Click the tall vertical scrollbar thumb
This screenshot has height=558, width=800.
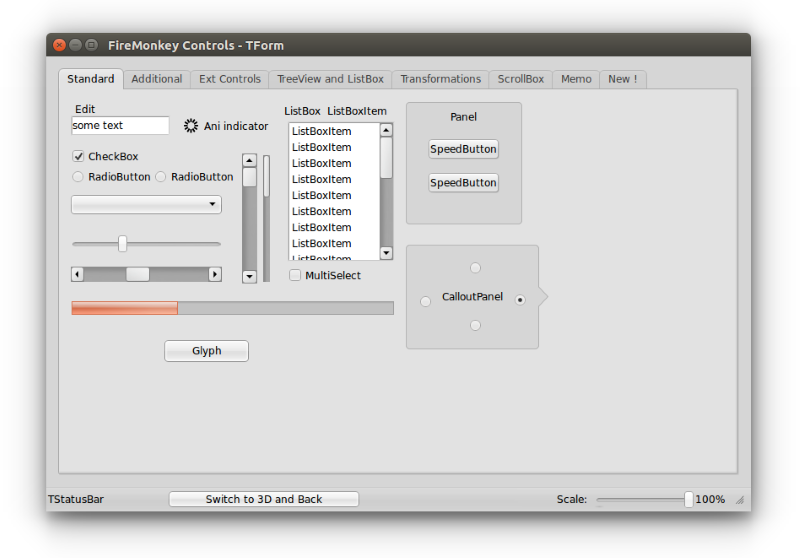click(249, 177)
